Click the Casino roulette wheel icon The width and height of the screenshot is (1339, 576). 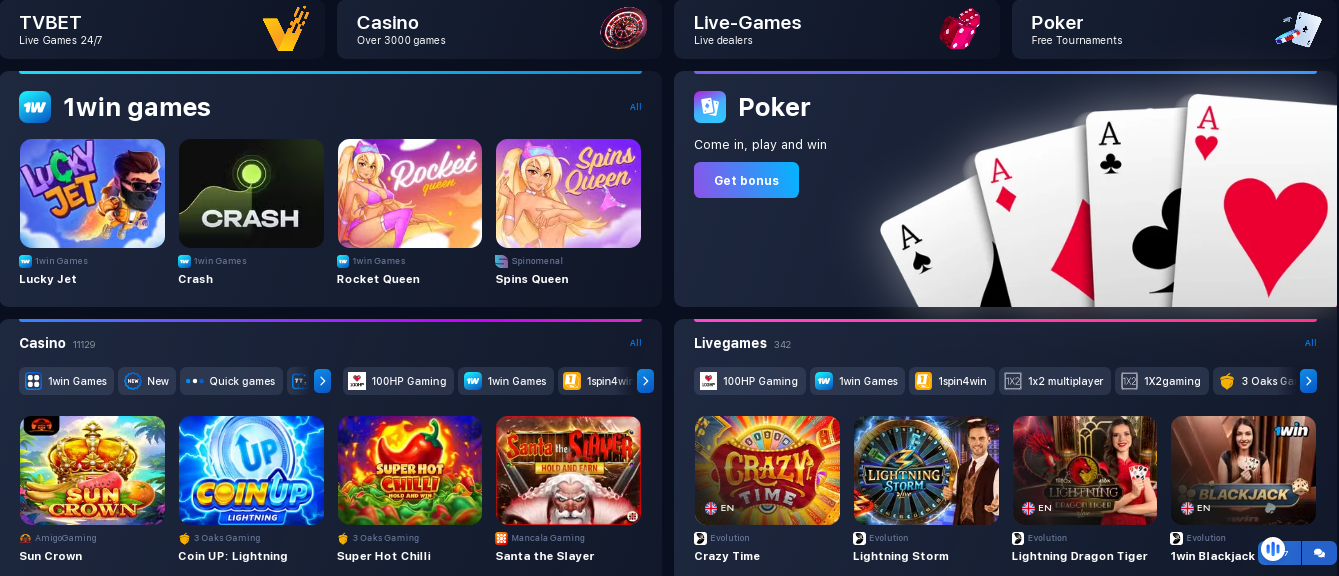[x=623, y=28]
